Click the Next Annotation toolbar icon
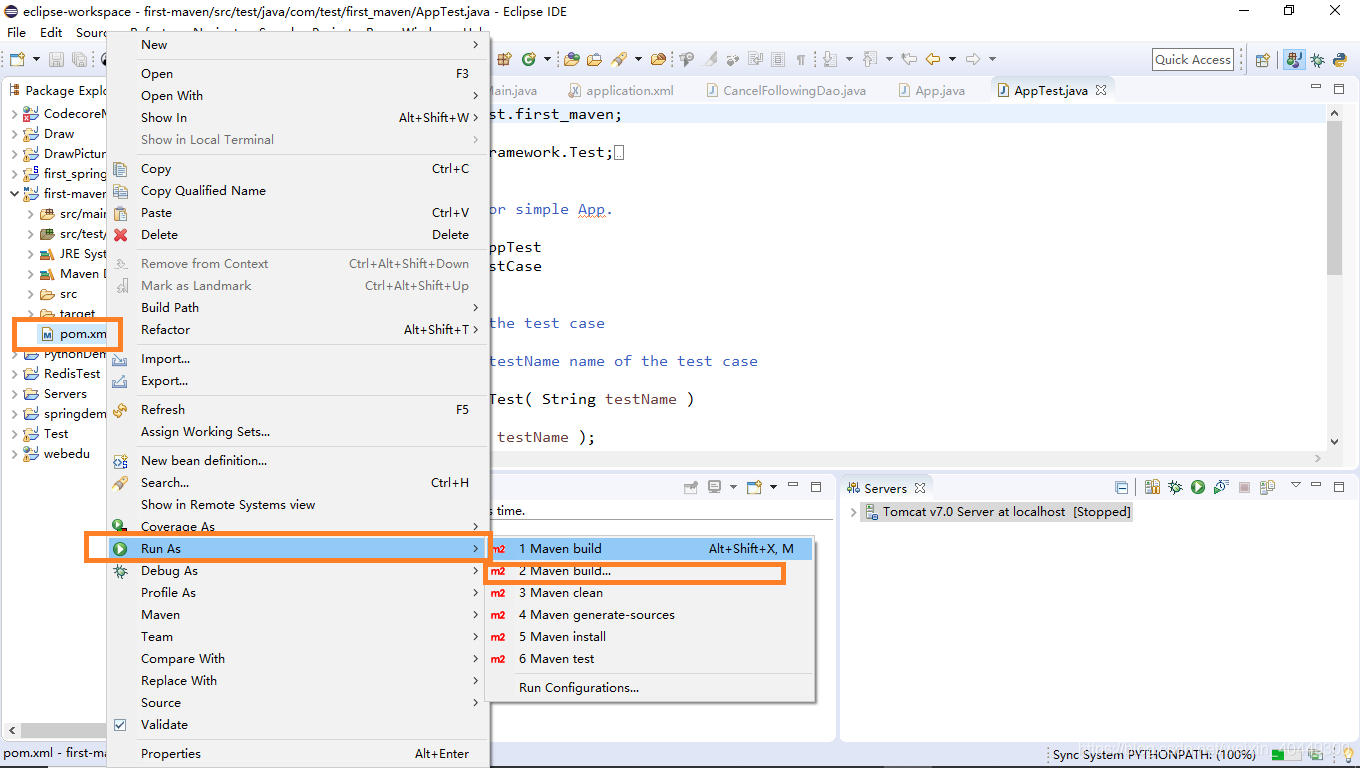The width and height of the screenshot is (1360, 768). point(830,59)
